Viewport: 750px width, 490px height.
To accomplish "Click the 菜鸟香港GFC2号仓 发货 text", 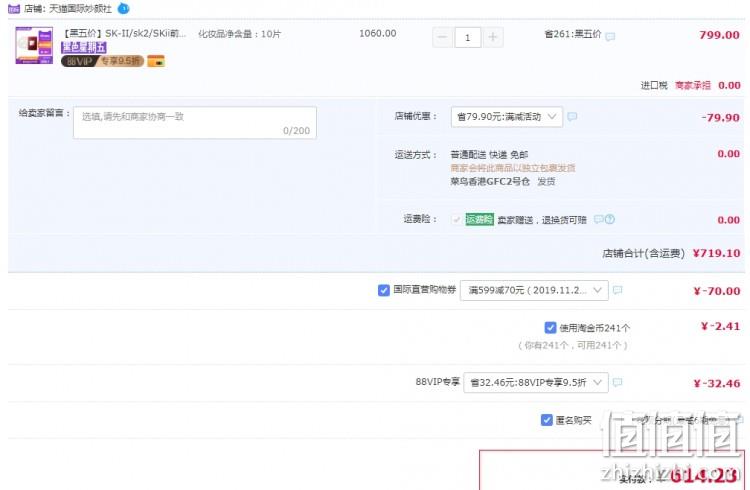I will (x=503, y=181).
